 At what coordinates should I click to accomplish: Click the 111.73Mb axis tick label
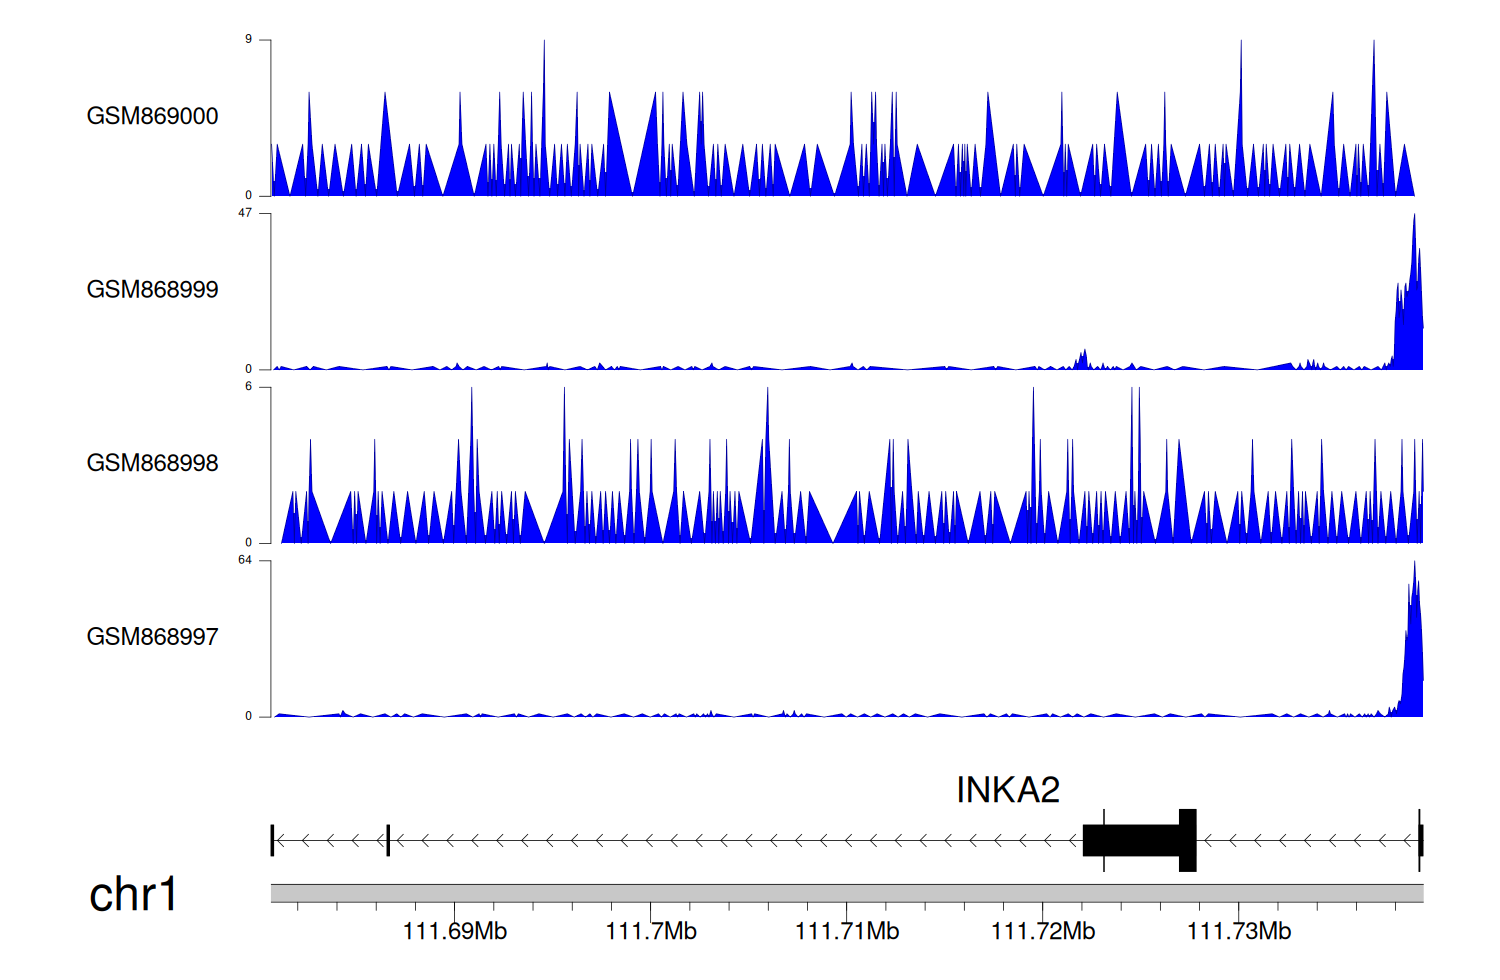[1239, 932]
